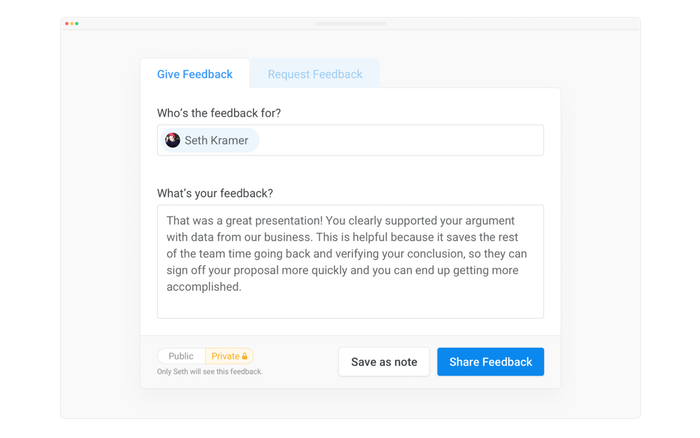Click "That was a great presentation!" sentence

[x=245, y=221]
